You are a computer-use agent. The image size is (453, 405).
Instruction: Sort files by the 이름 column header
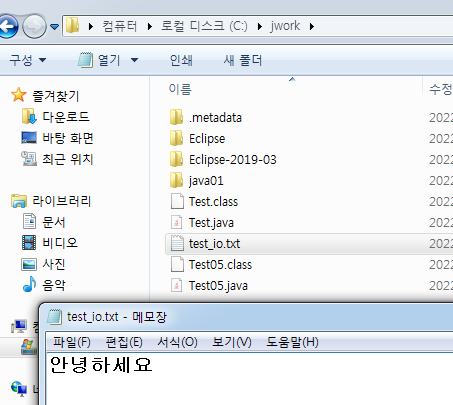pyautogui.click(x=180, y=89)
